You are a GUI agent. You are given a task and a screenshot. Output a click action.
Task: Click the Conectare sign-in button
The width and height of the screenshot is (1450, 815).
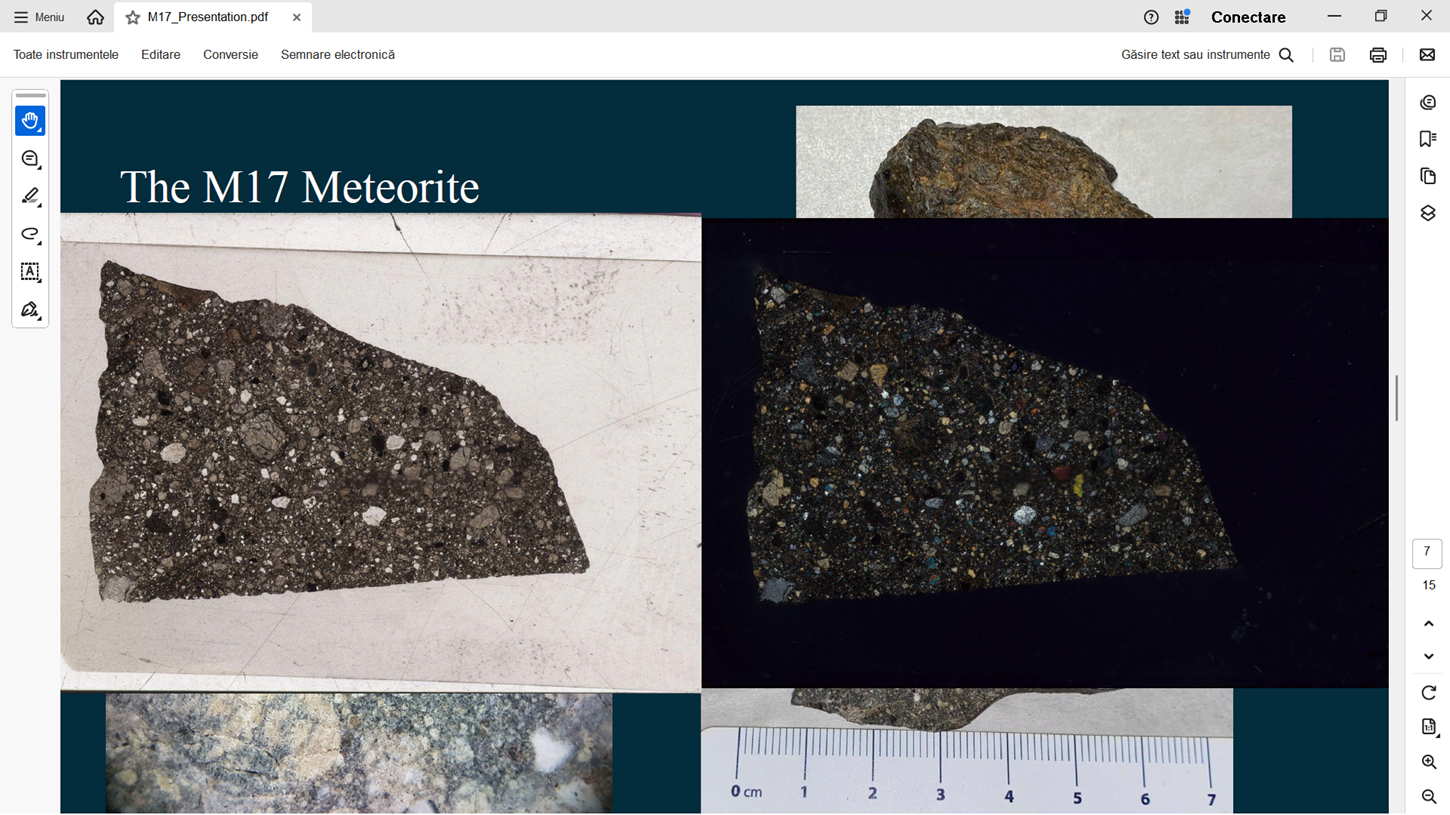(1248, 17)
